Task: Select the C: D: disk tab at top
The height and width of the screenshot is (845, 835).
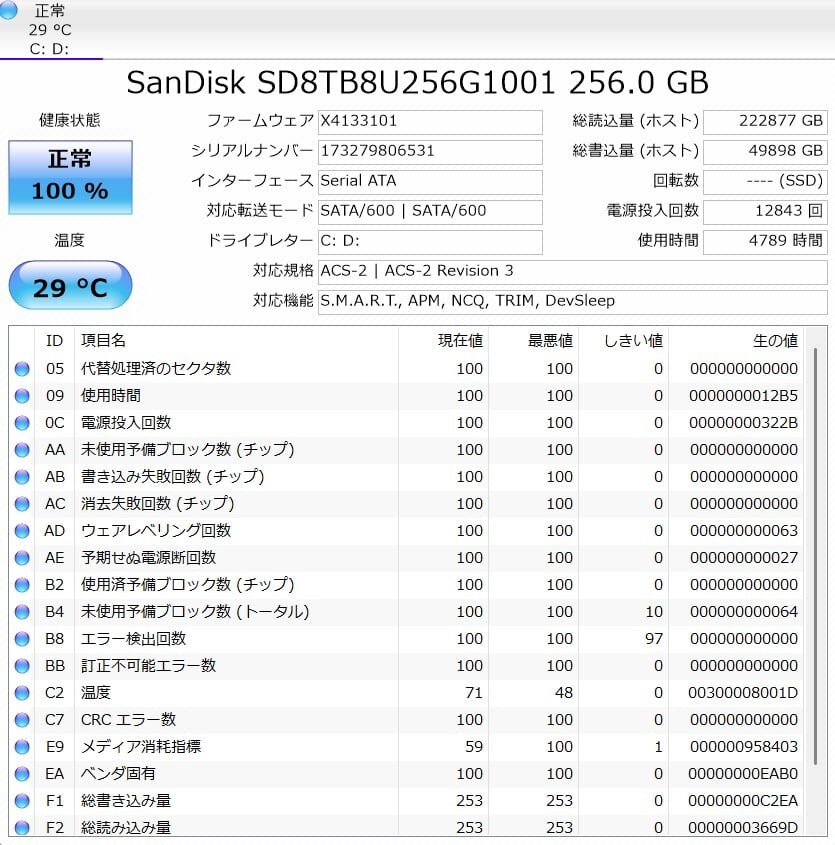Action: [x=50, y=48]
